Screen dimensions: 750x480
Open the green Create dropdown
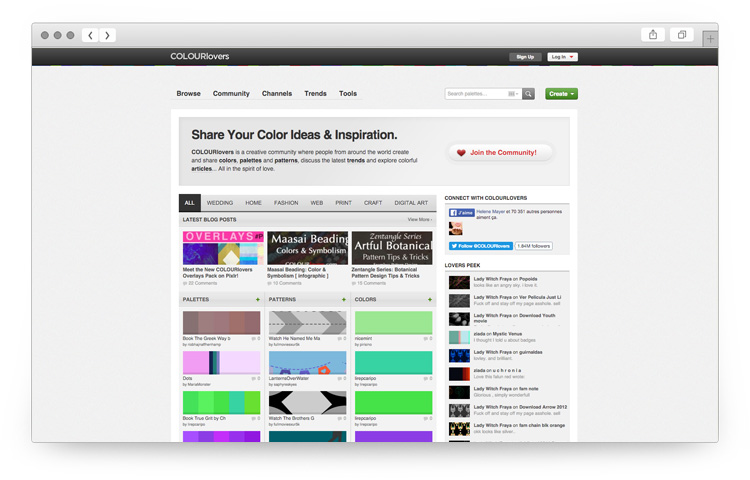[x=562, y=94]
